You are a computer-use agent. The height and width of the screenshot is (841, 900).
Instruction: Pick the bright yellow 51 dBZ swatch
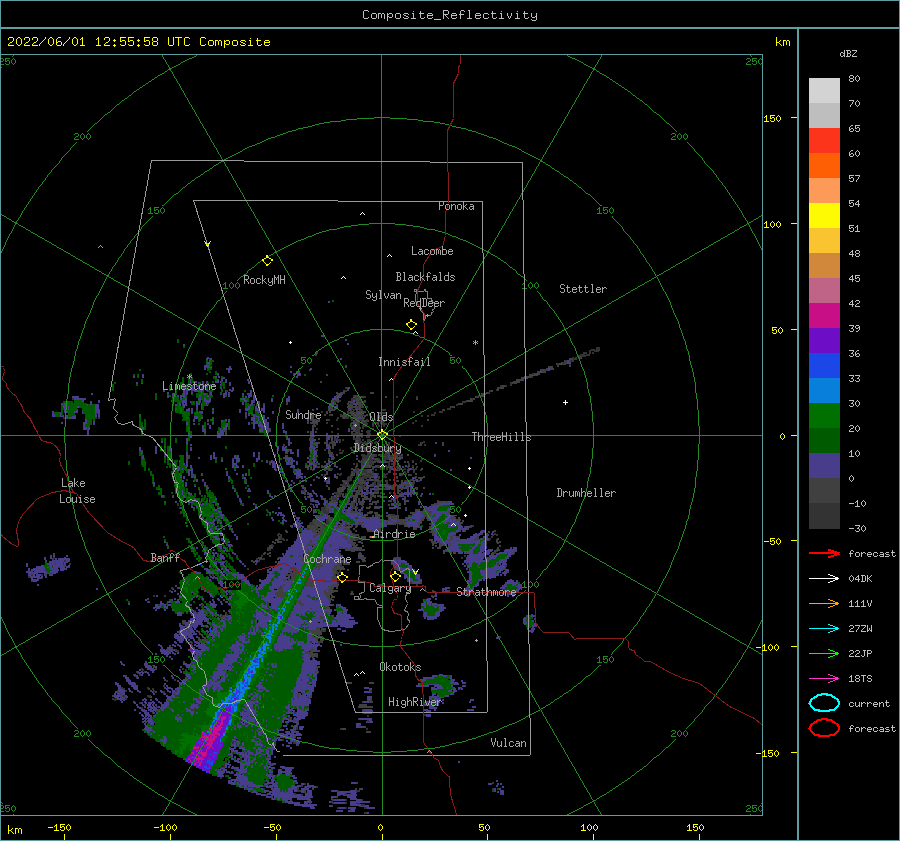(x=824, y=215)
